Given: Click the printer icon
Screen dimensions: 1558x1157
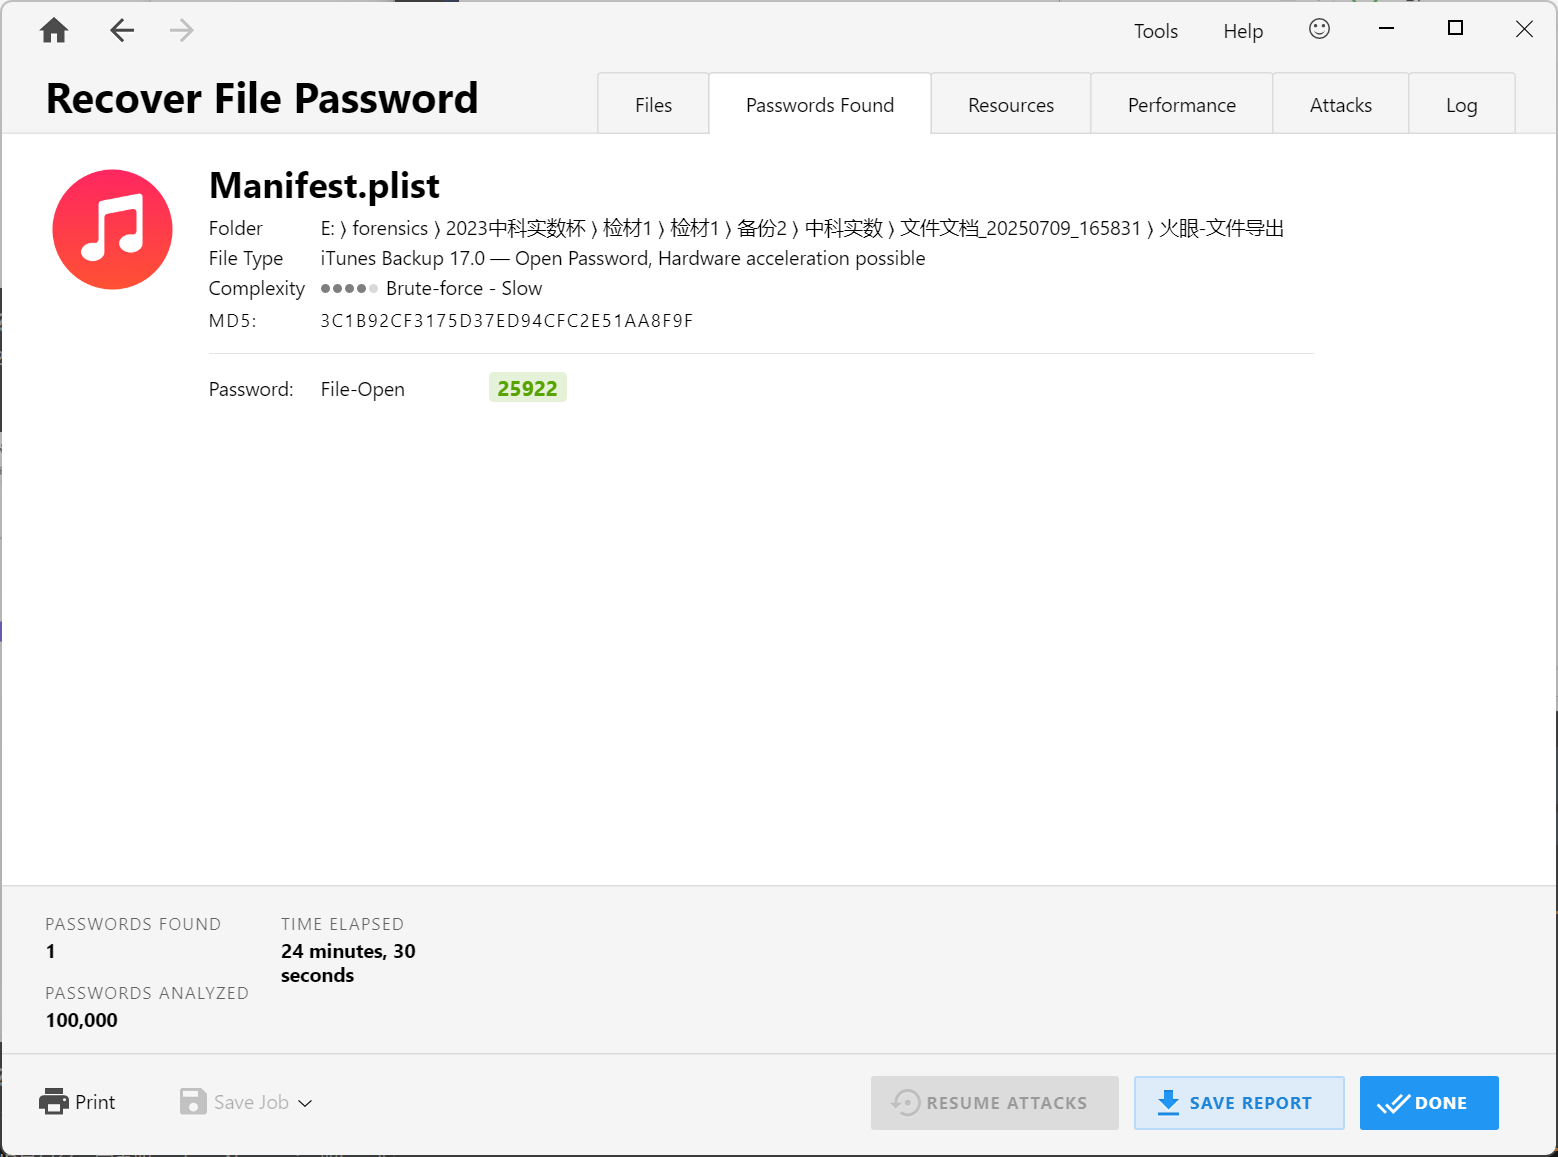Looking at the screenshot, I should 54,1102.
